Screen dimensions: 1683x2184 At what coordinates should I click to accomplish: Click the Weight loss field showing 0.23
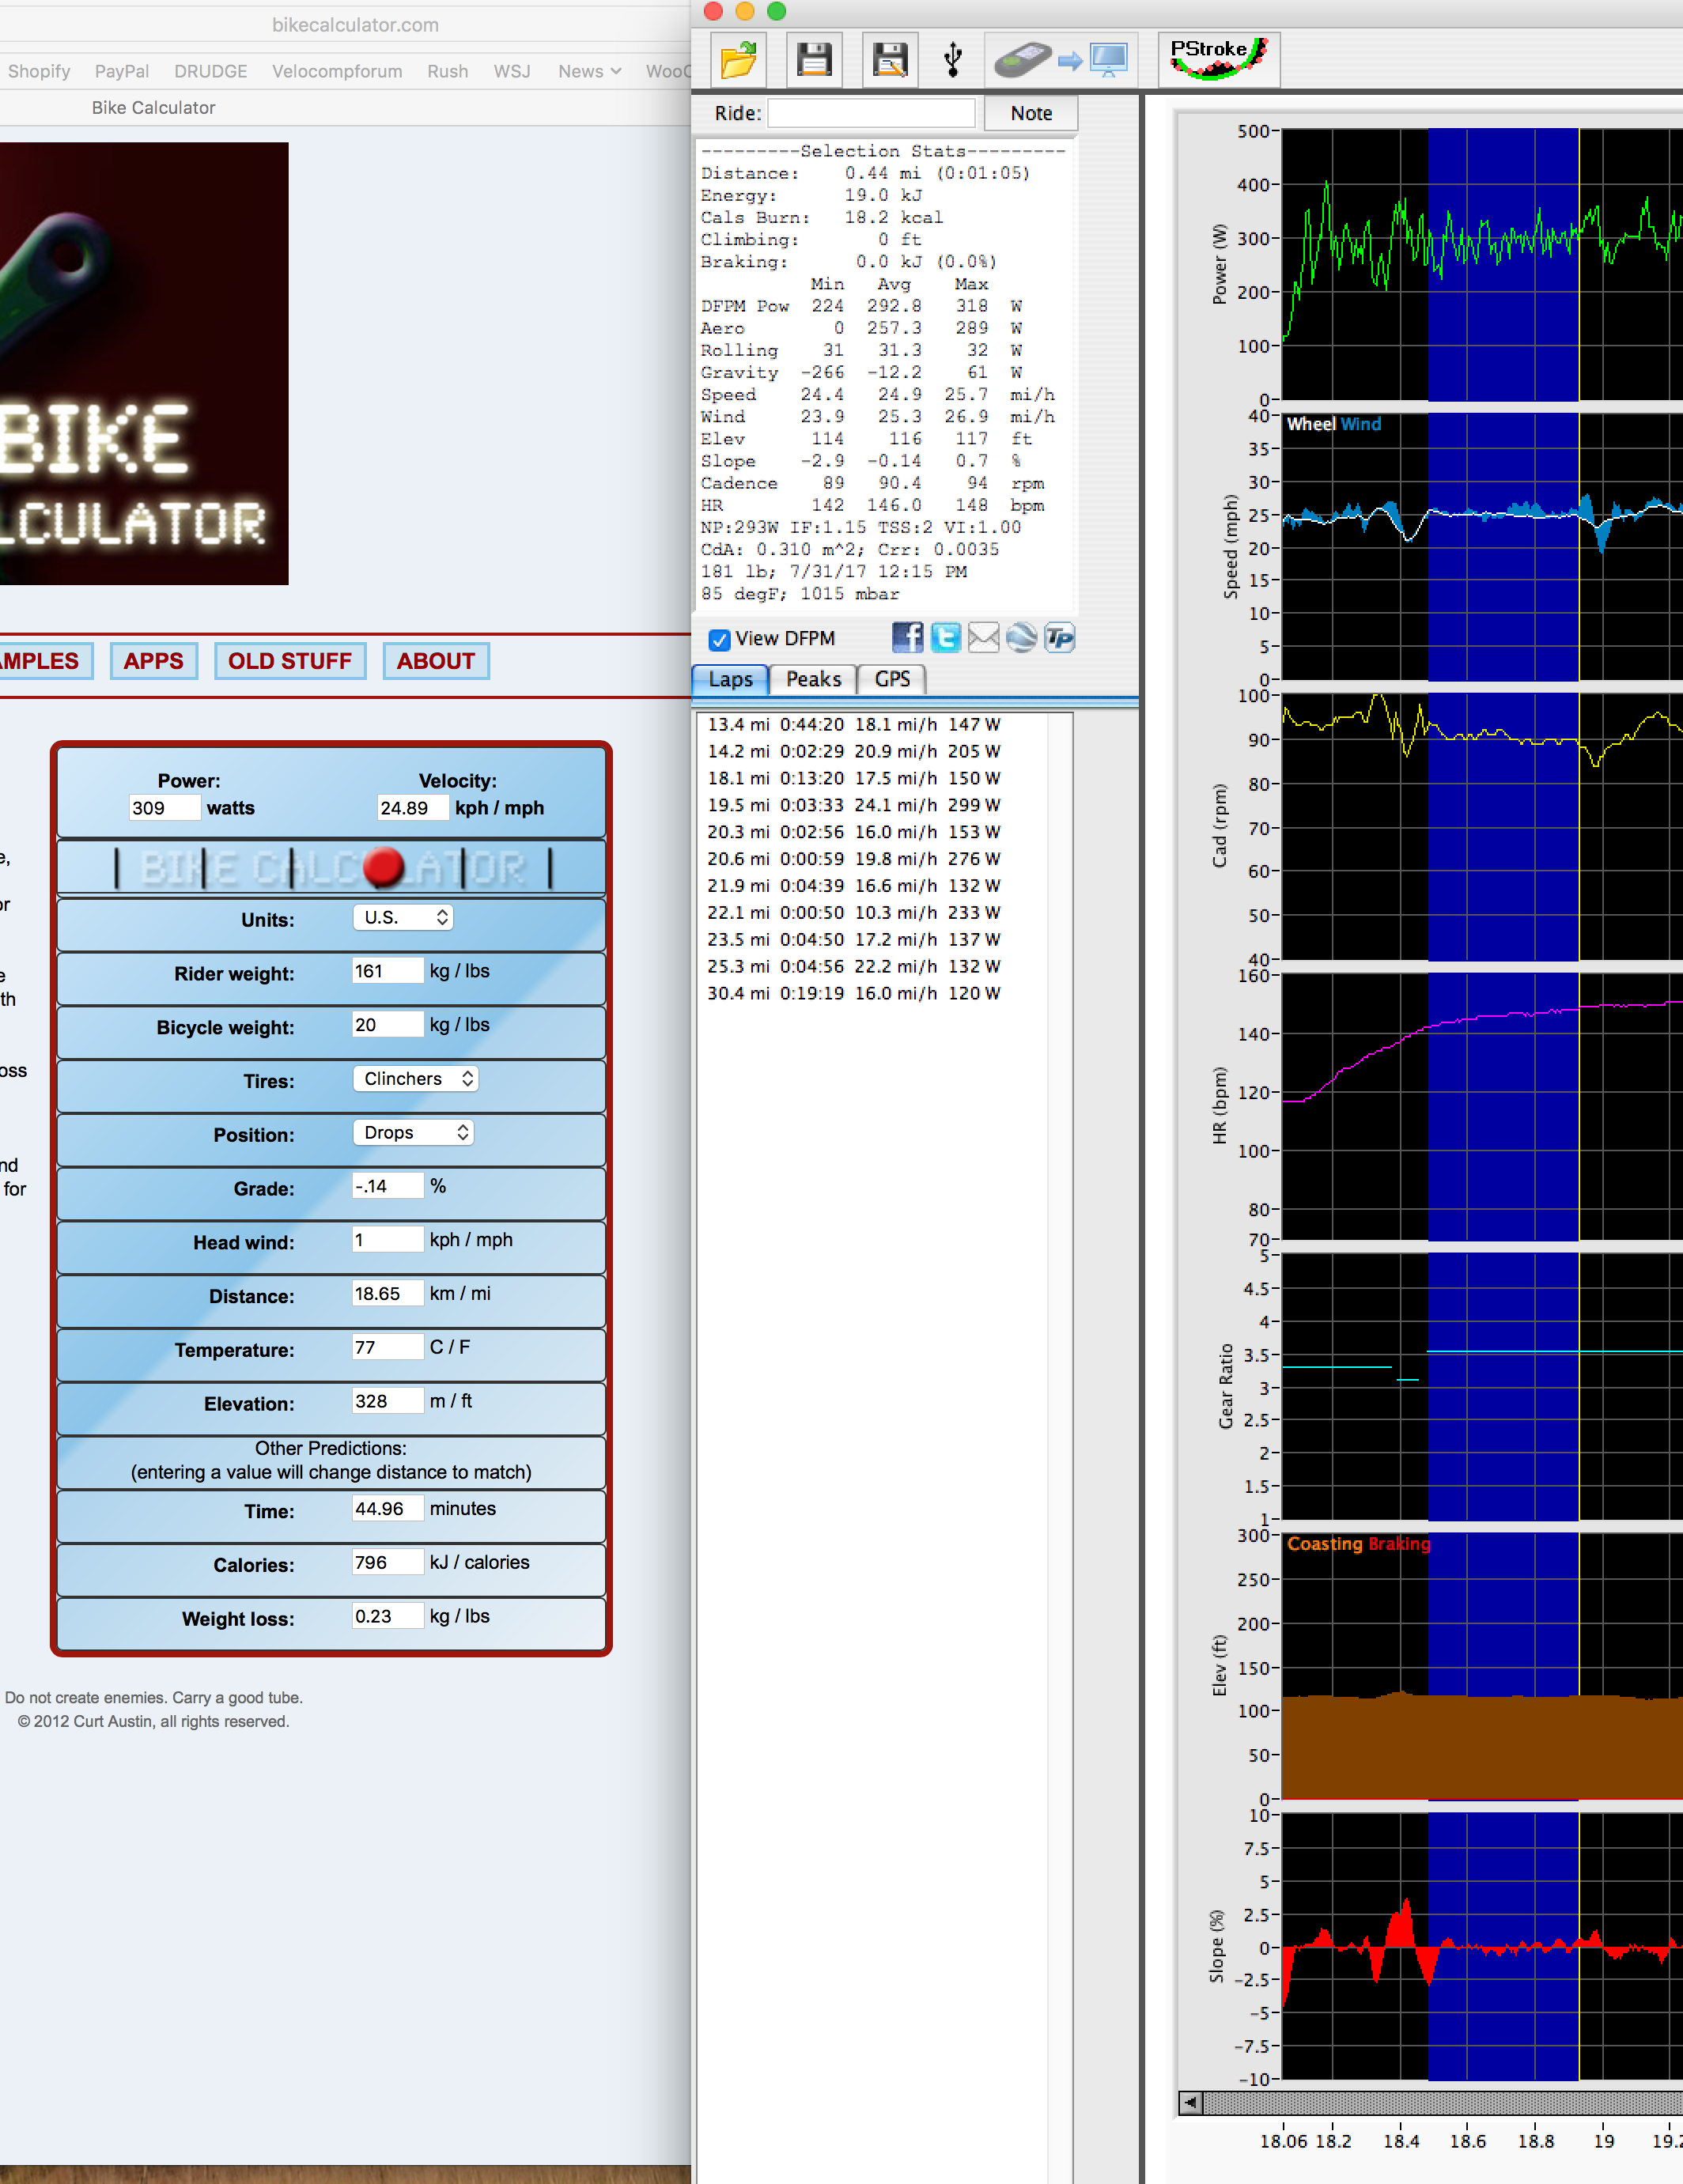[x=388, y=1617]
